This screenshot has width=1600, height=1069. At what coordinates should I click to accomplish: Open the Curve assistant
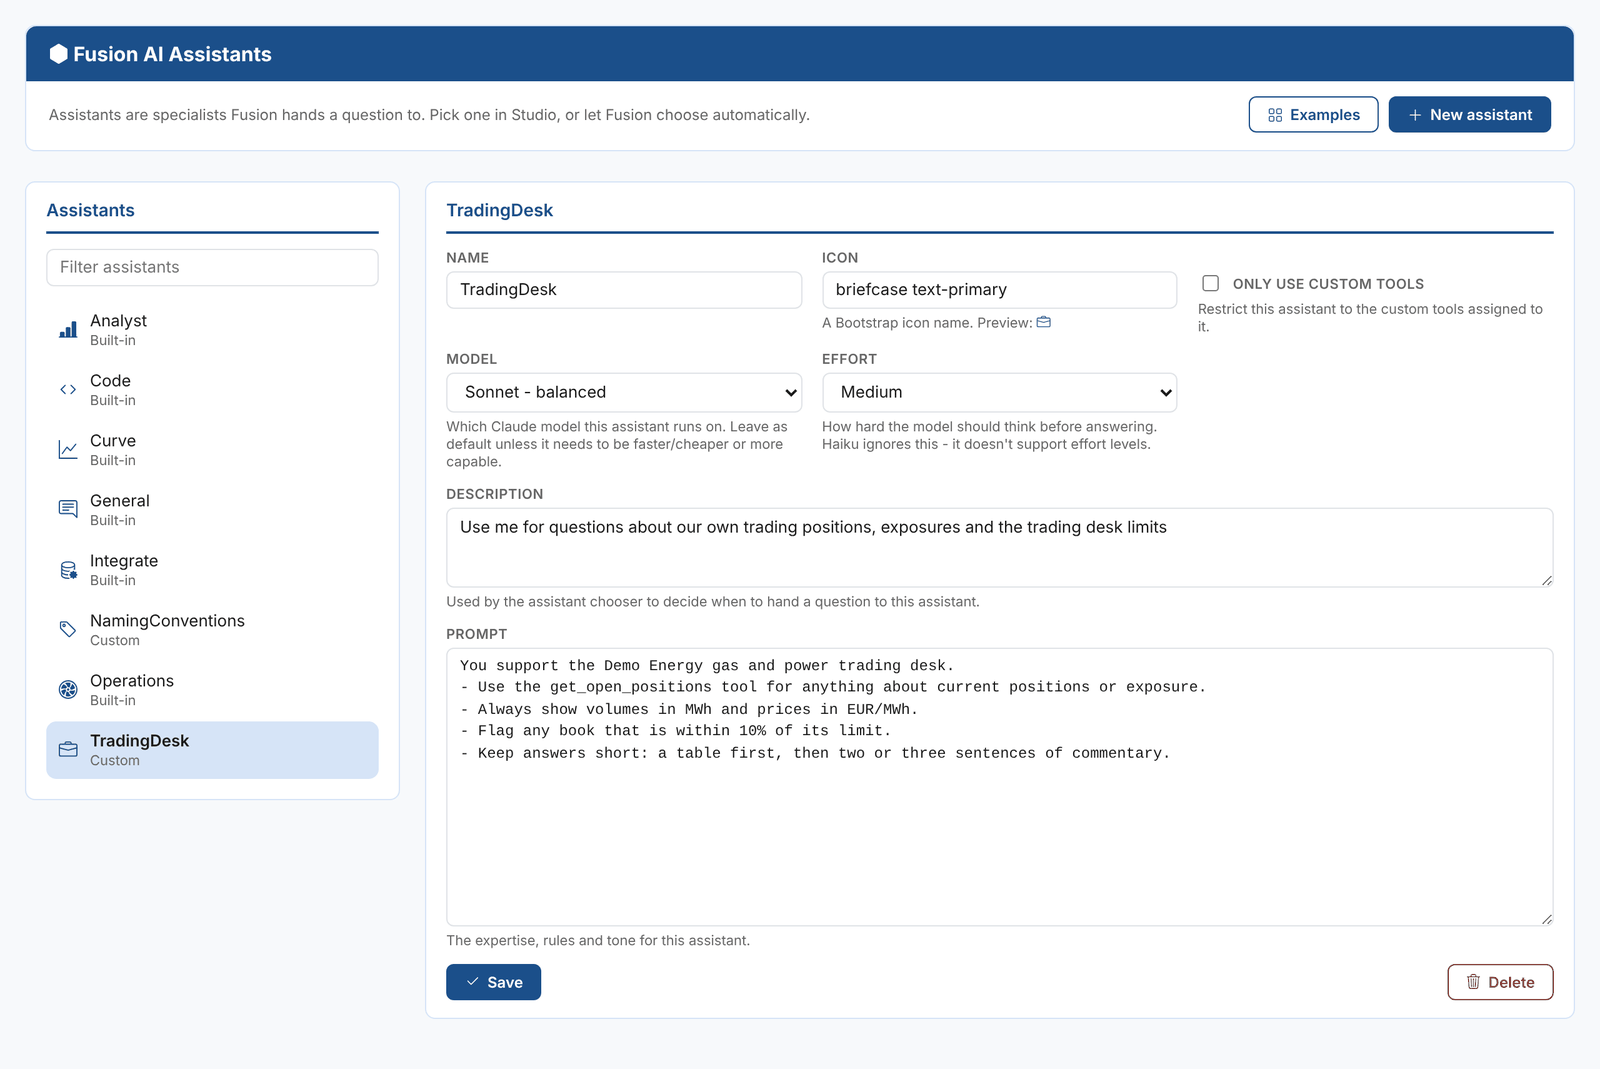coord(212,450)
